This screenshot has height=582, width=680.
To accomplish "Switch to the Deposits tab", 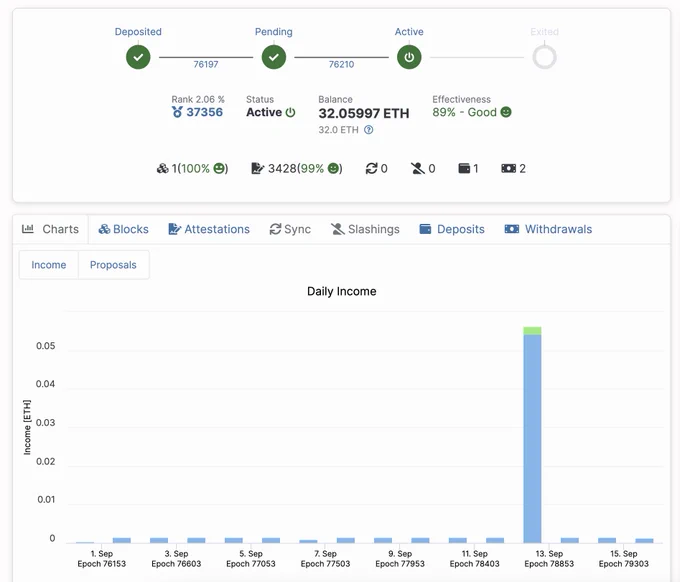I will [x=452, y=229].
